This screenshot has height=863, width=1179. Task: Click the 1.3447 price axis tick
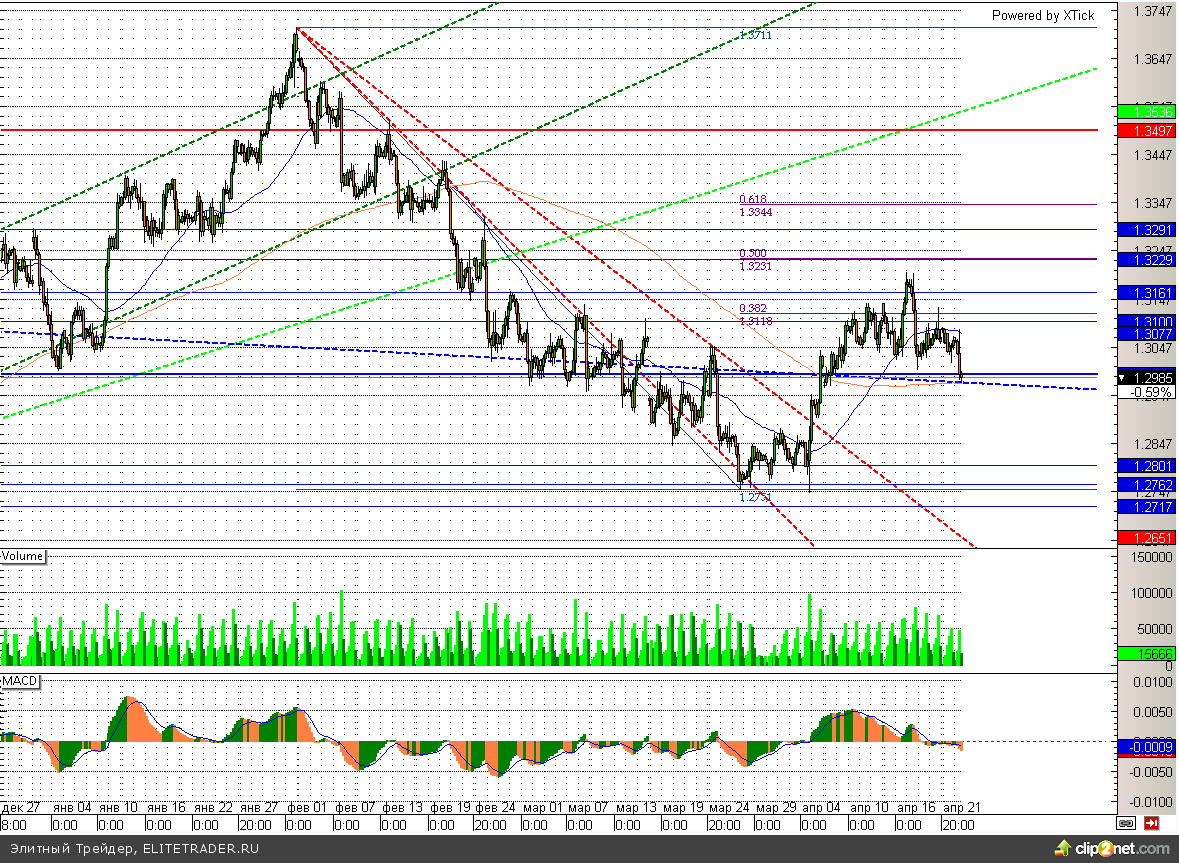pyautogui.click(x=1153, y=156)
